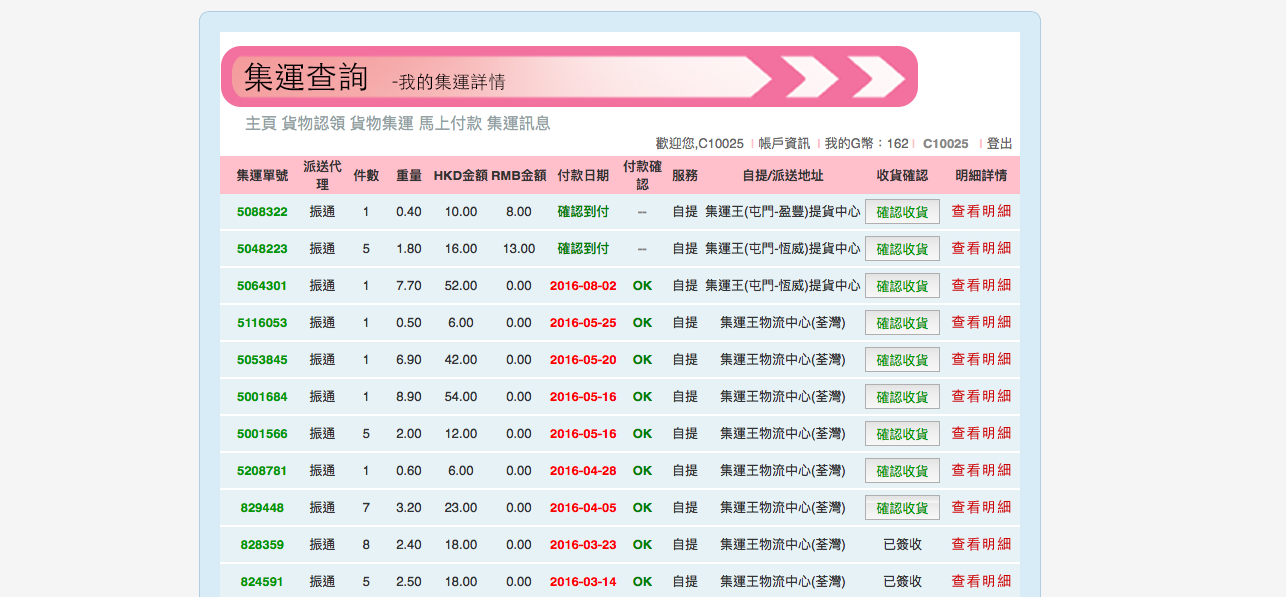1286x597 pixels.
Task: Open order number 5053845
Action: [x=262, y=360]
